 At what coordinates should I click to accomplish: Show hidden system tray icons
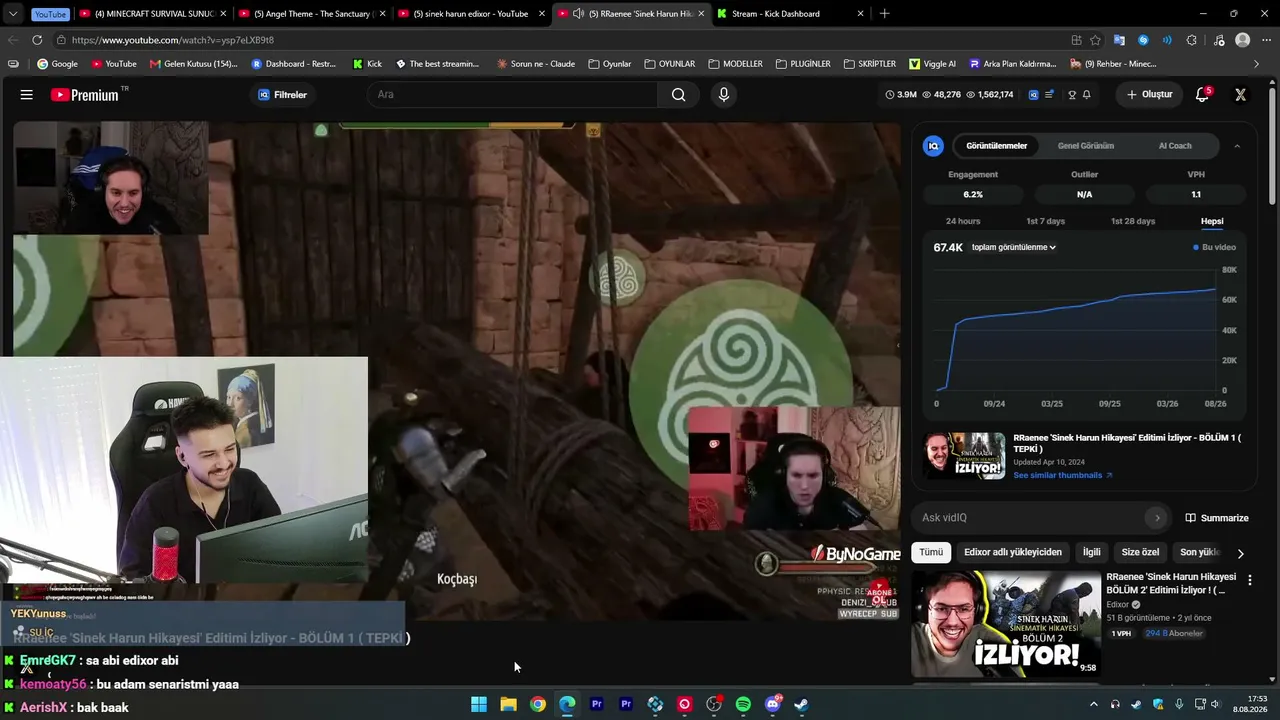click(1093, 704)
